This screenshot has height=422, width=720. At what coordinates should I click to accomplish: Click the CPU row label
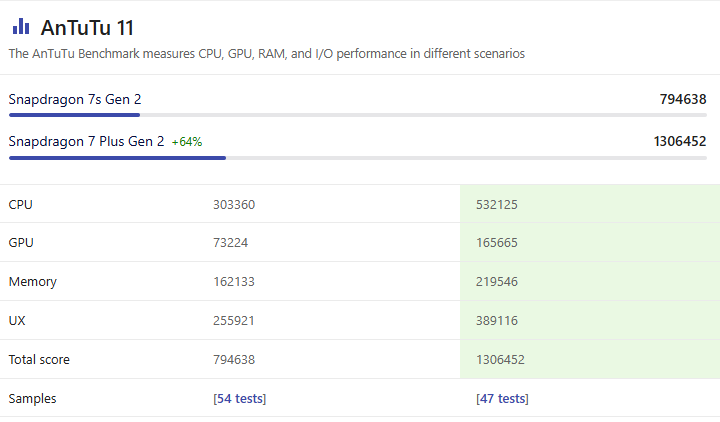[21, 205]
